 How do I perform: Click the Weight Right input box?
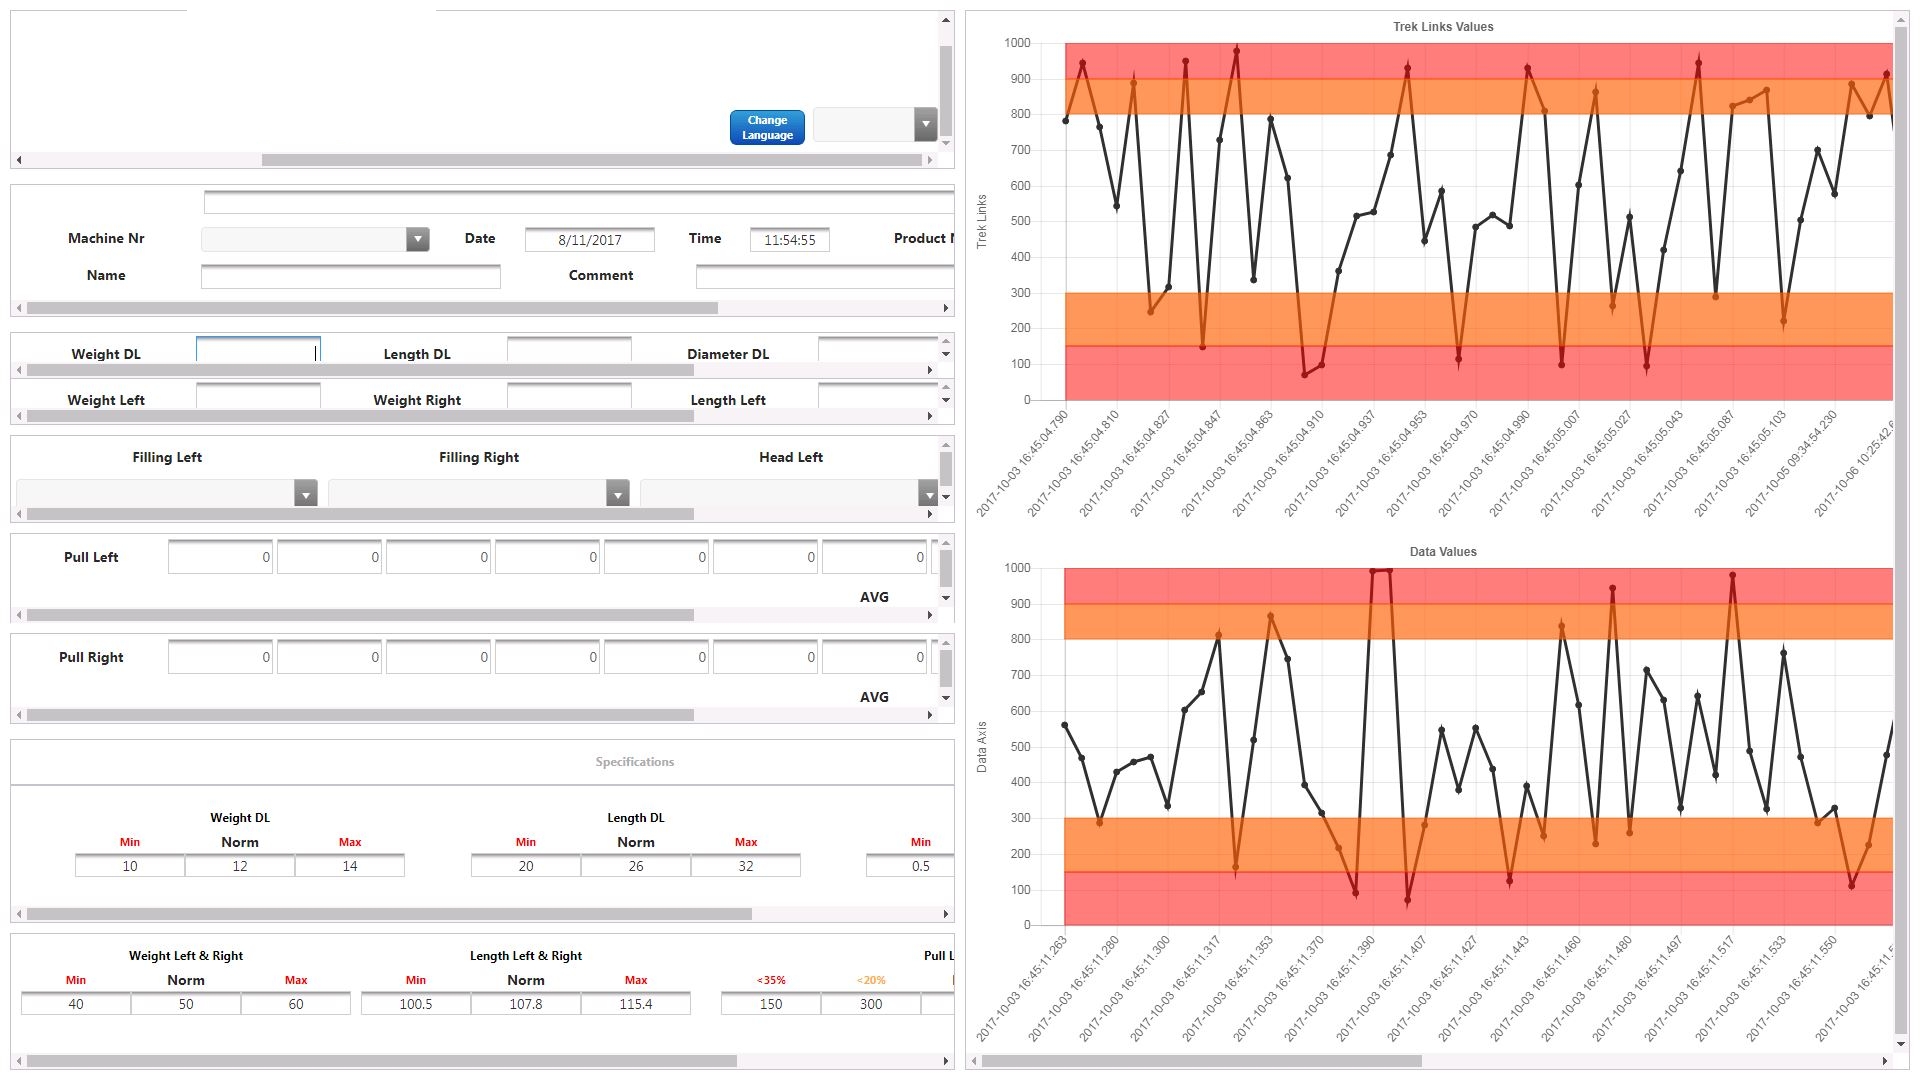(569, 396)
